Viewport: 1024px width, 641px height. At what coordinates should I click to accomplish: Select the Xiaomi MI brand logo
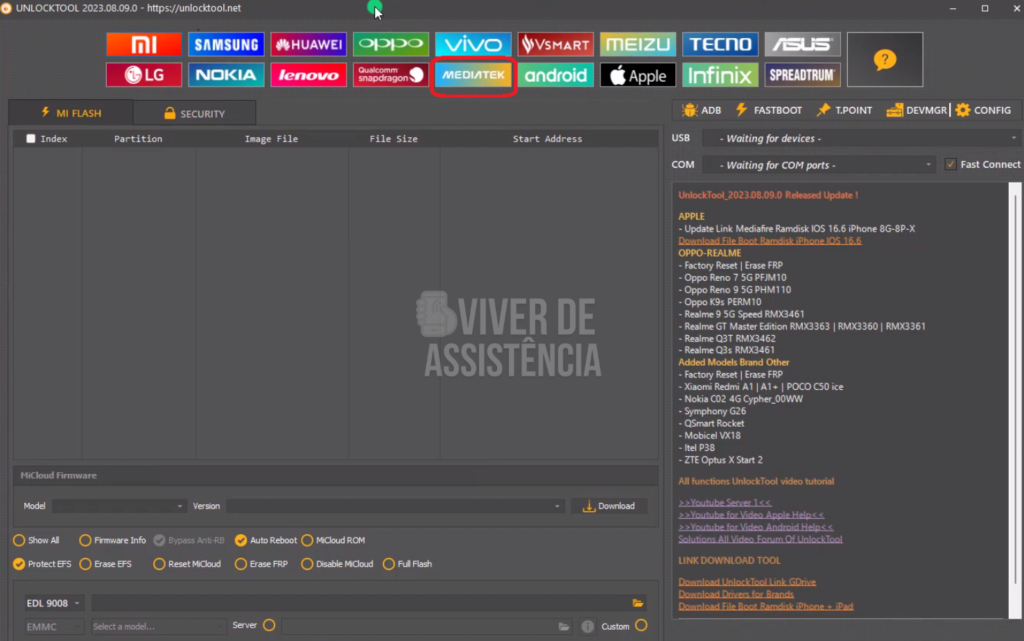(x=144, y=44)
